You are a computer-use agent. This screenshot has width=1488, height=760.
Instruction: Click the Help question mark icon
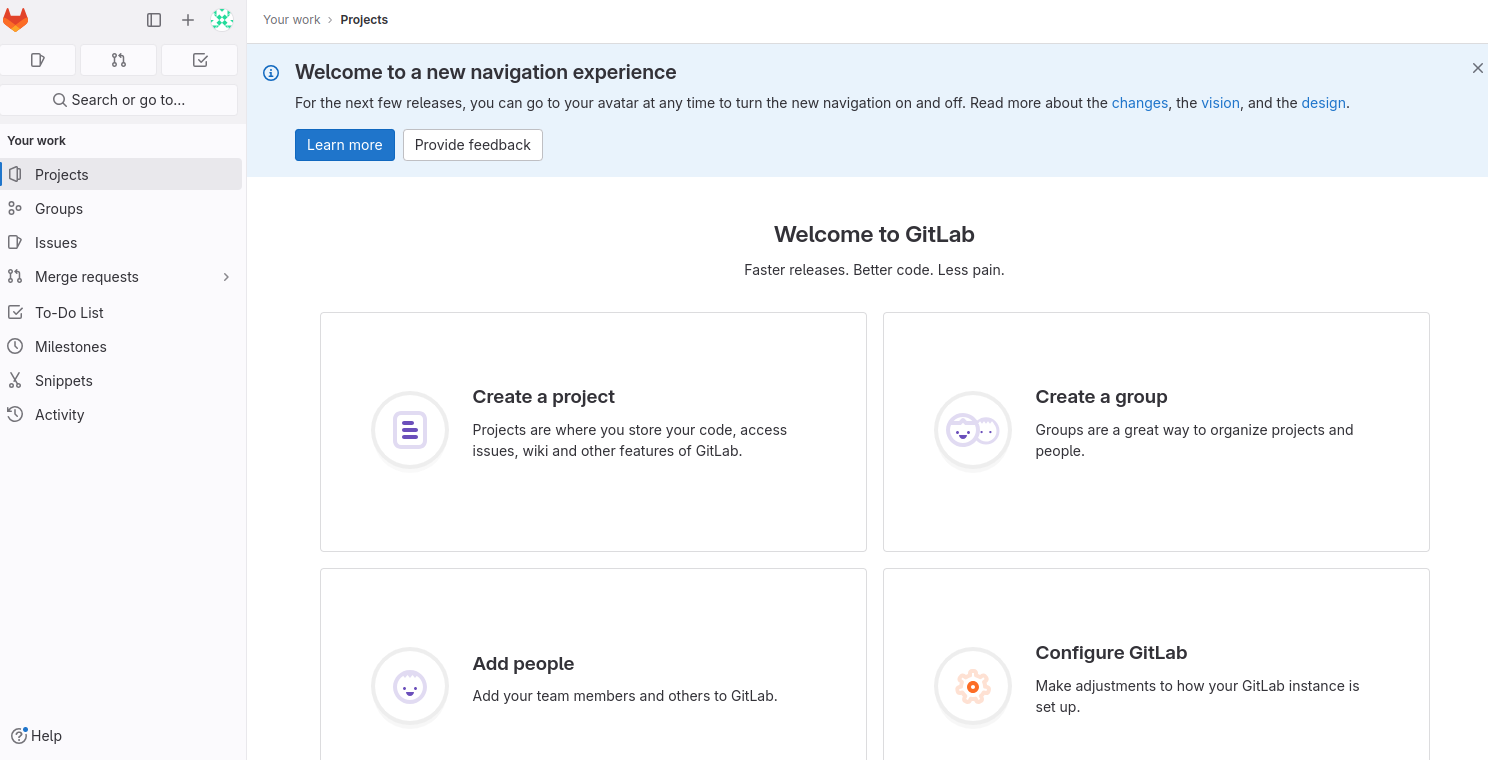(18, 736)
